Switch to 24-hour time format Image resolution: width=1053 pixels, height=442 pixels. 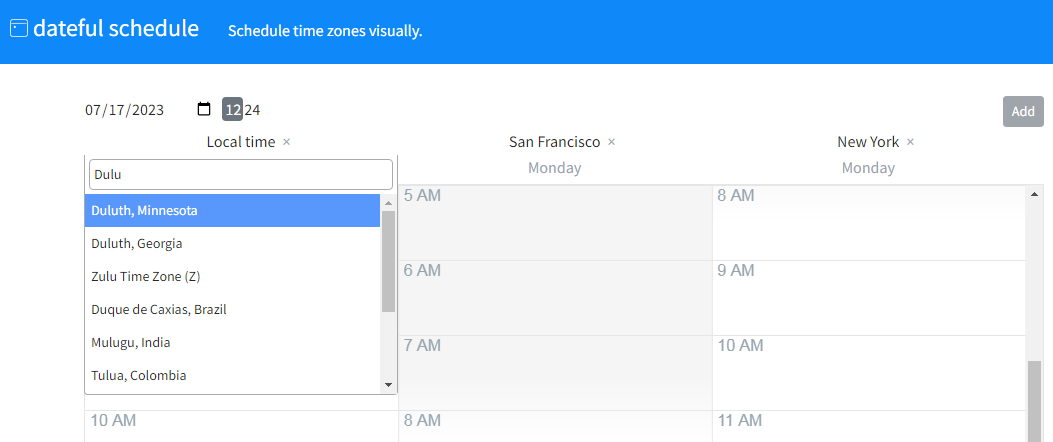(253, 110)
